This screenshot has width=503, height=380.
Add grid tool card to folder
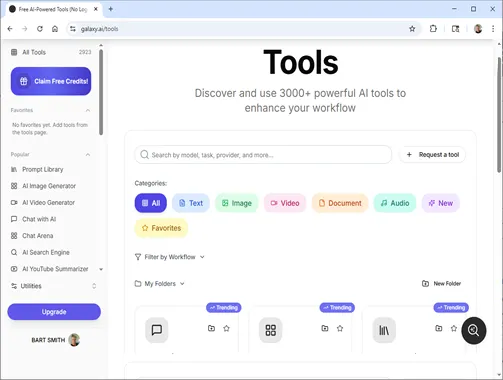tap(325, 328)
